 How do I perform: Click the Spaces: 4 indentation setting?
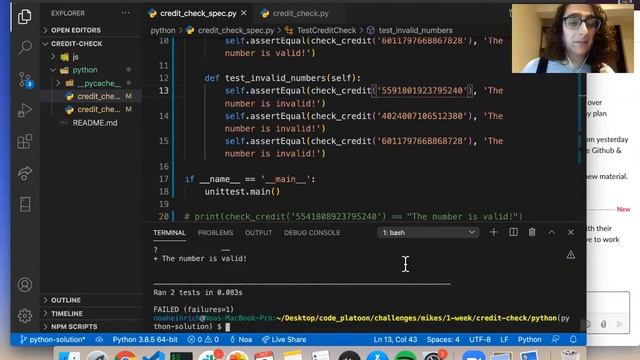(x=443, y=339)
